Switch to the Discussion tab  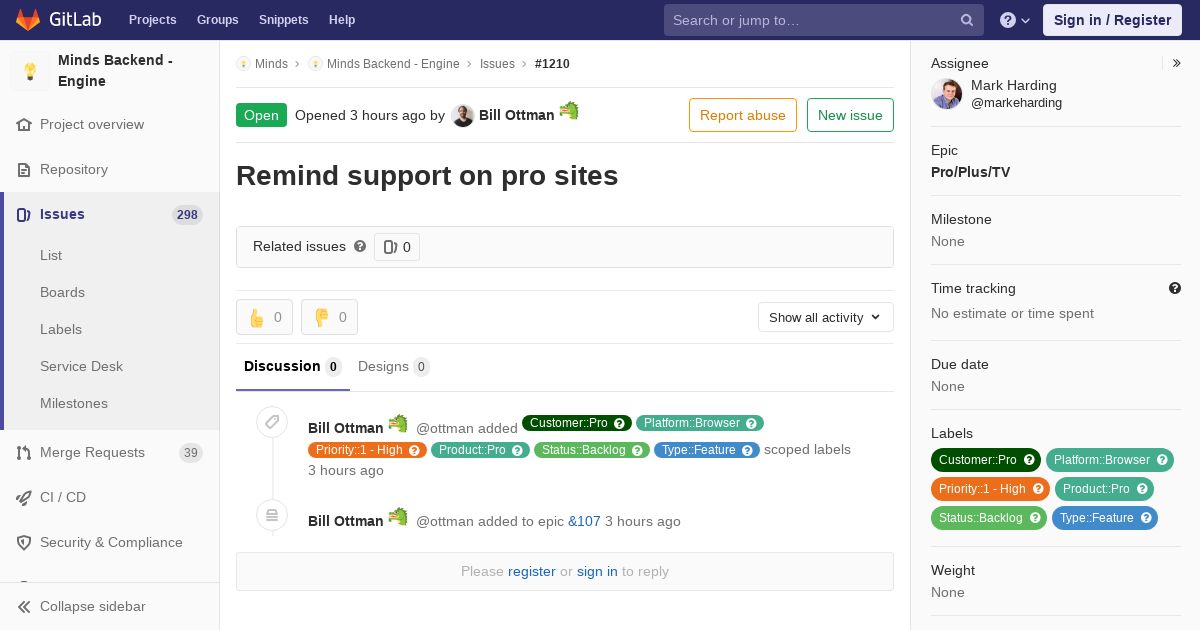[x=293, y=366]
